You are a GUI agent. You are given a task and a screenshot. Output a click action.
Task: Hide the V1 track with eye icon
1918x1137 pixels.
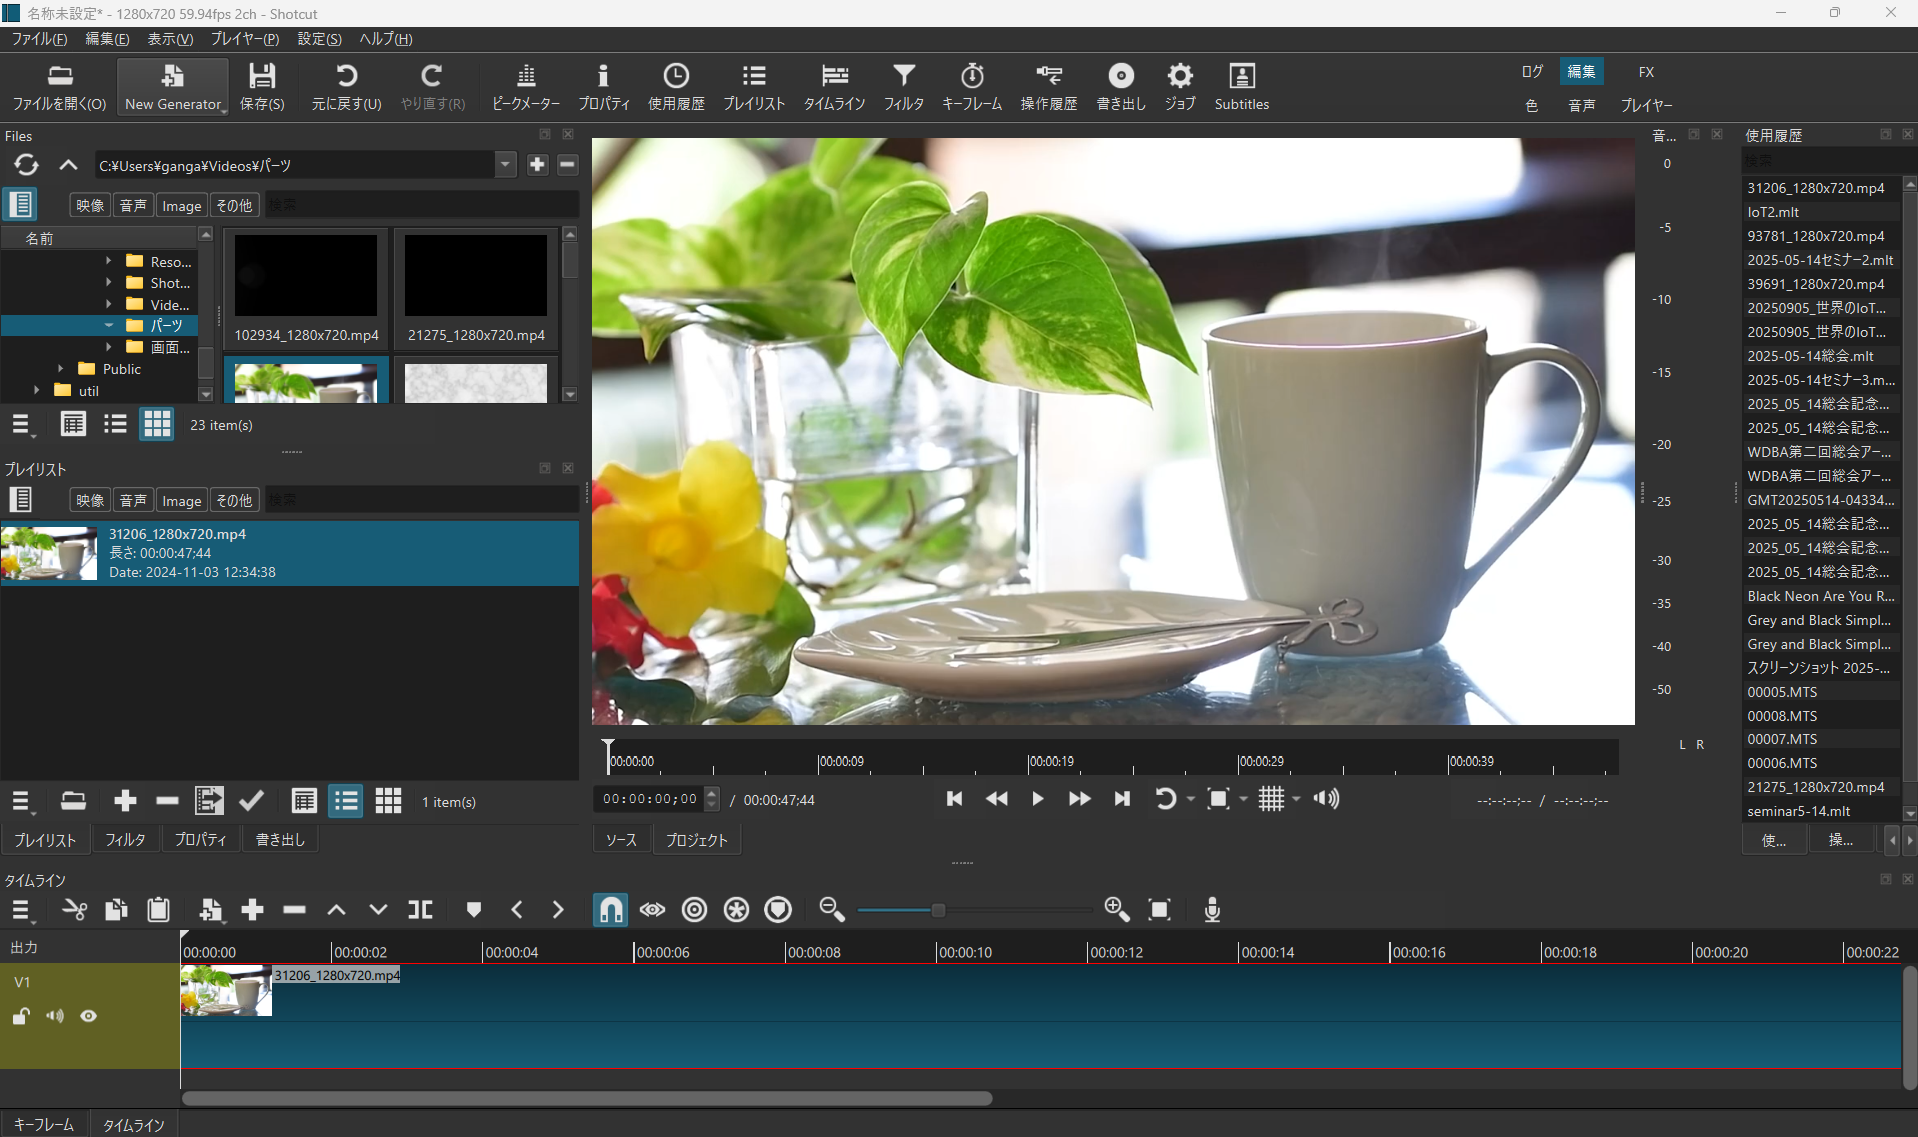(x=89, y=1016)
